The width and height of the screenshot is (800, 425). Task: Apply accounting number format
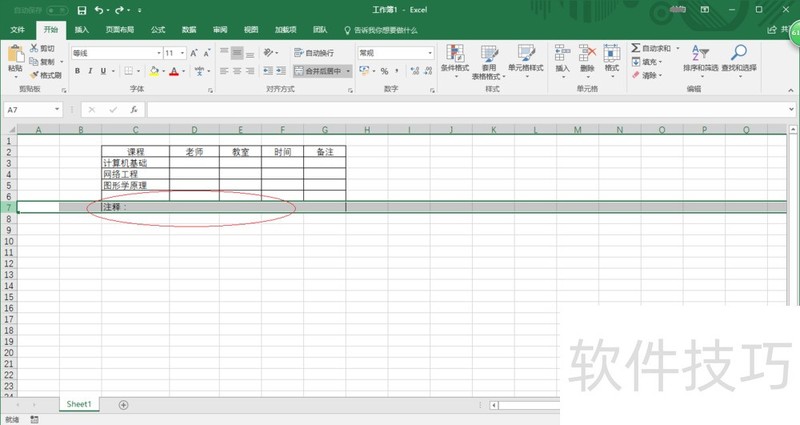pyautogui.click(x=364, y=71)
